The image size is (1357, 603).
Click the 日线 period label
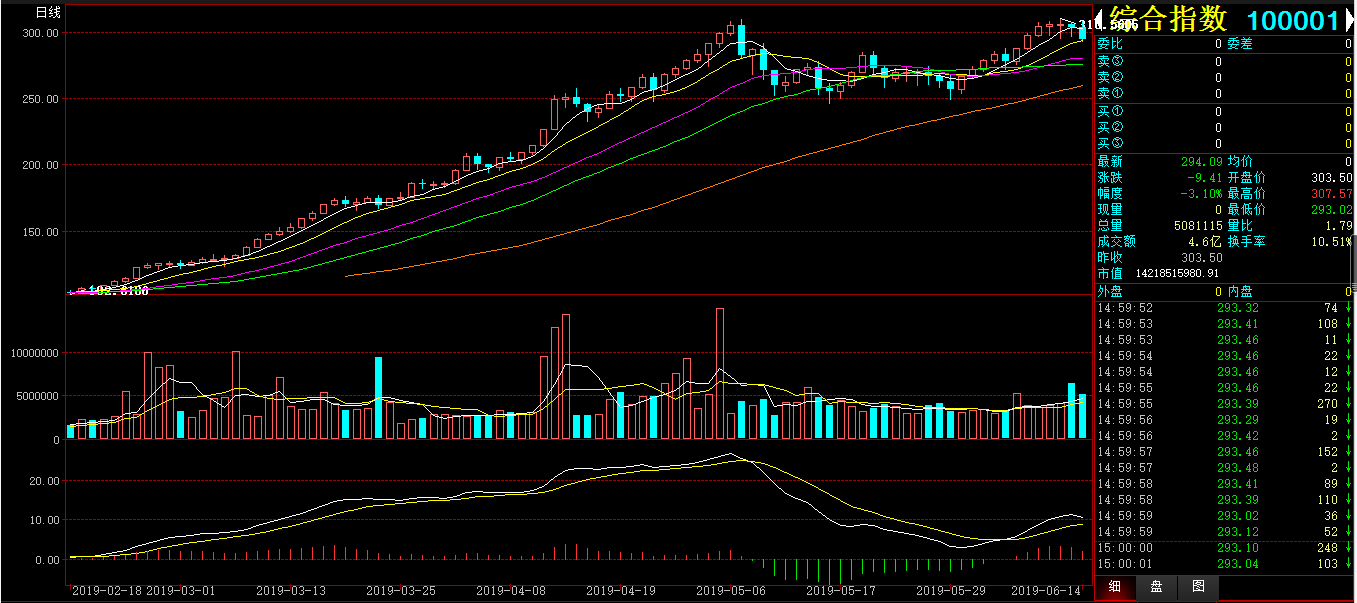[48, 13]
